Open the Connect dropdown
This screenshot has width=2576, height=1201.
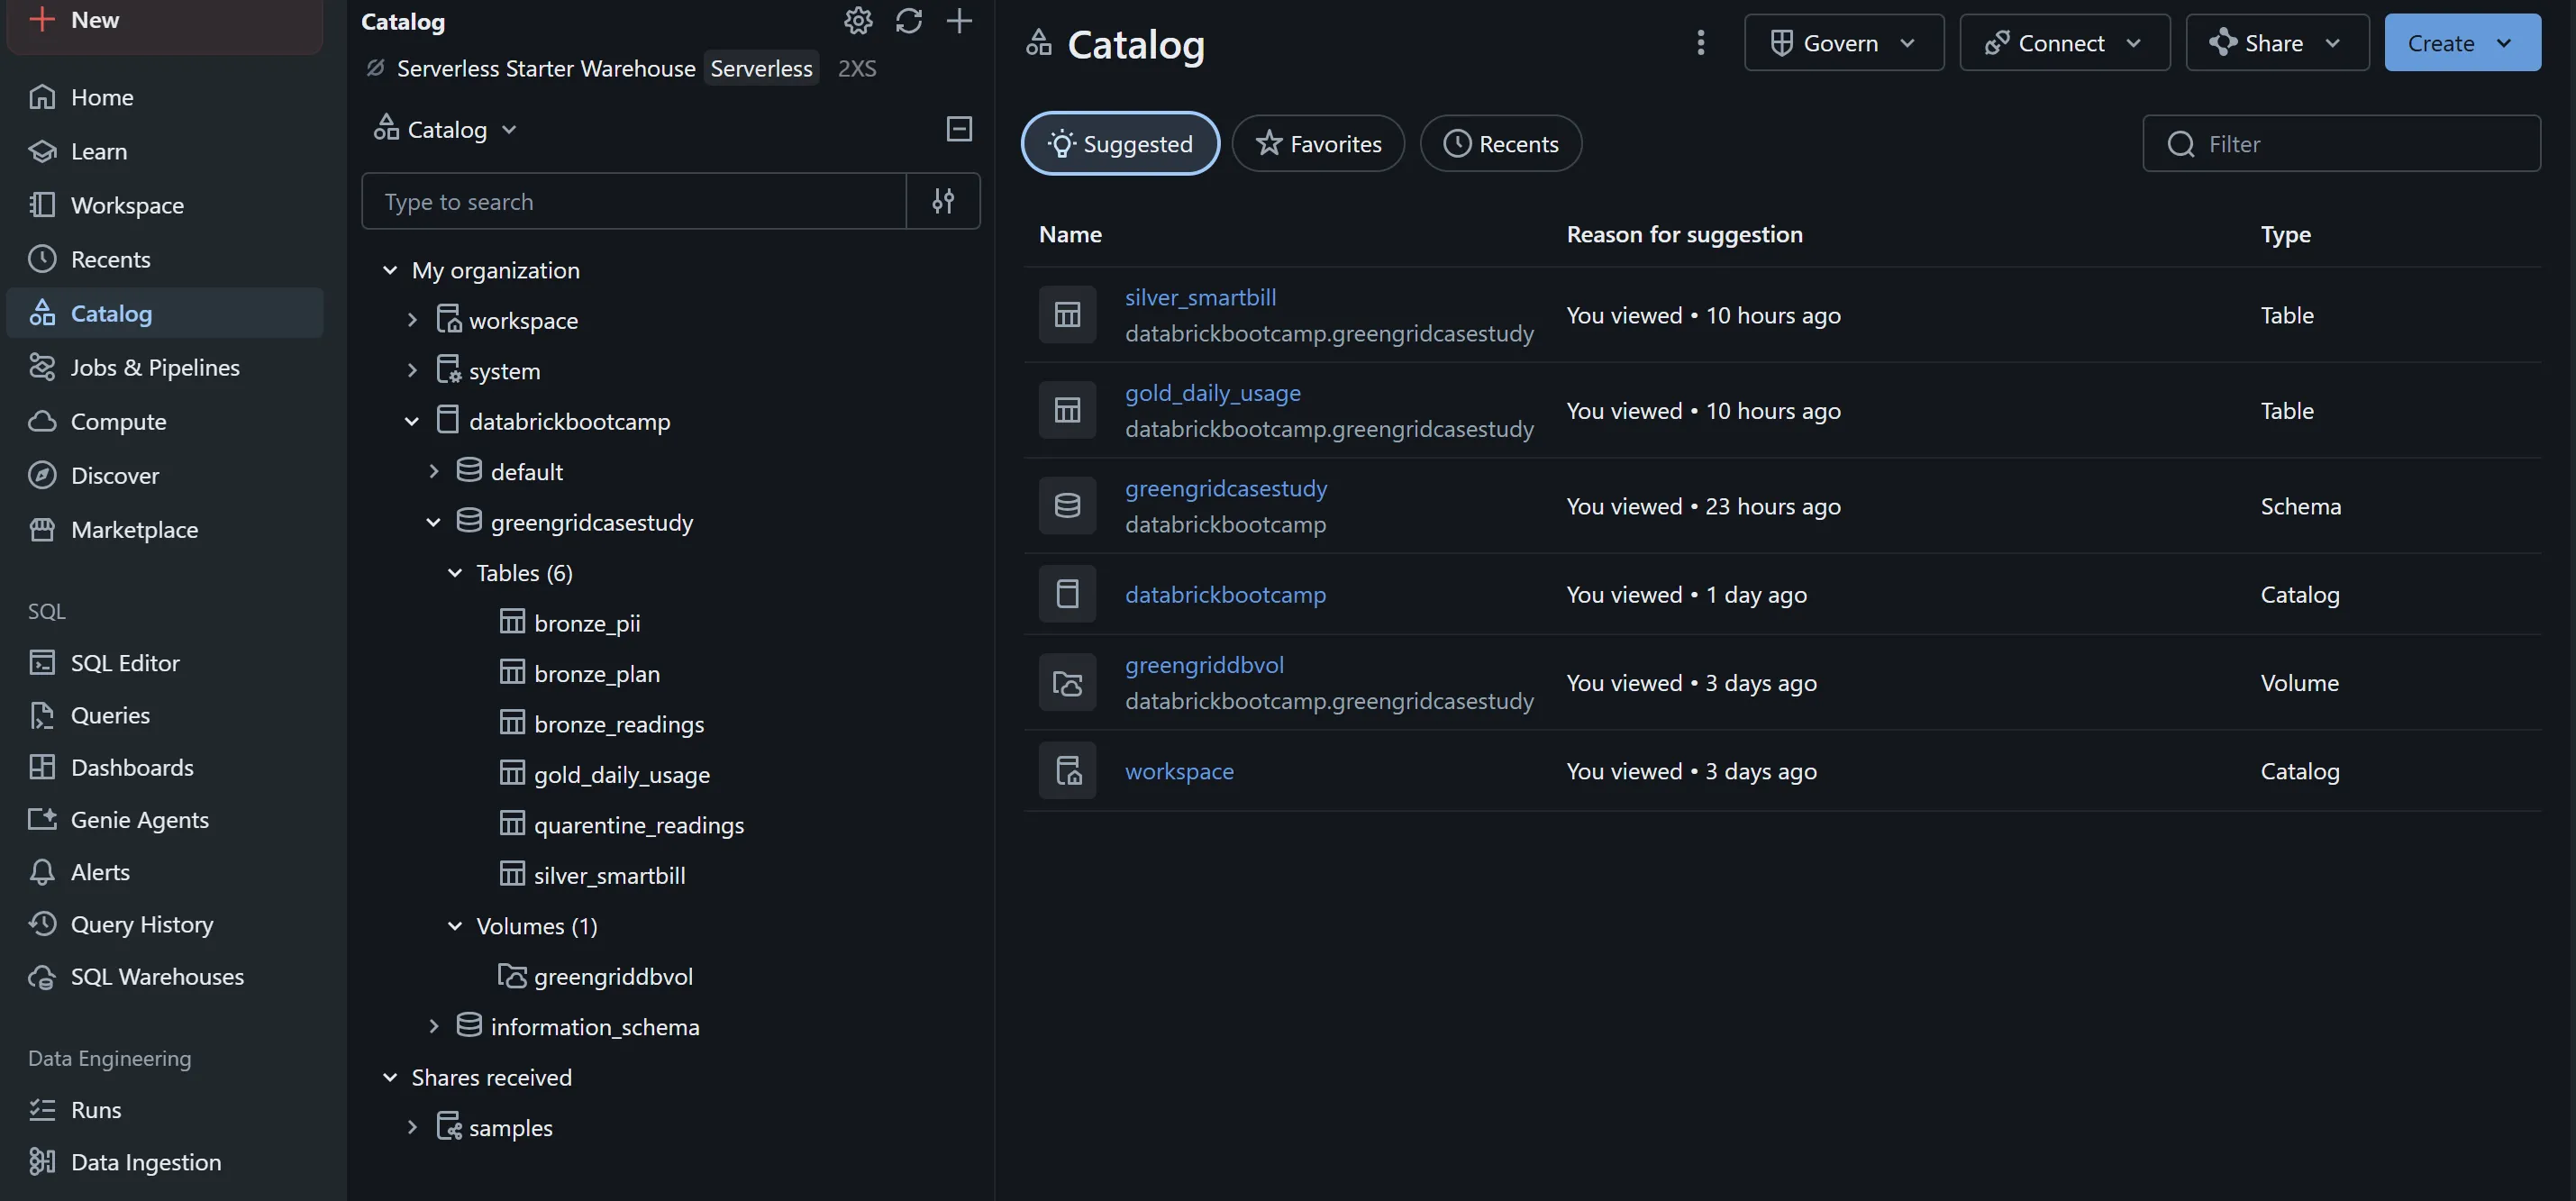click(2064, 43)
